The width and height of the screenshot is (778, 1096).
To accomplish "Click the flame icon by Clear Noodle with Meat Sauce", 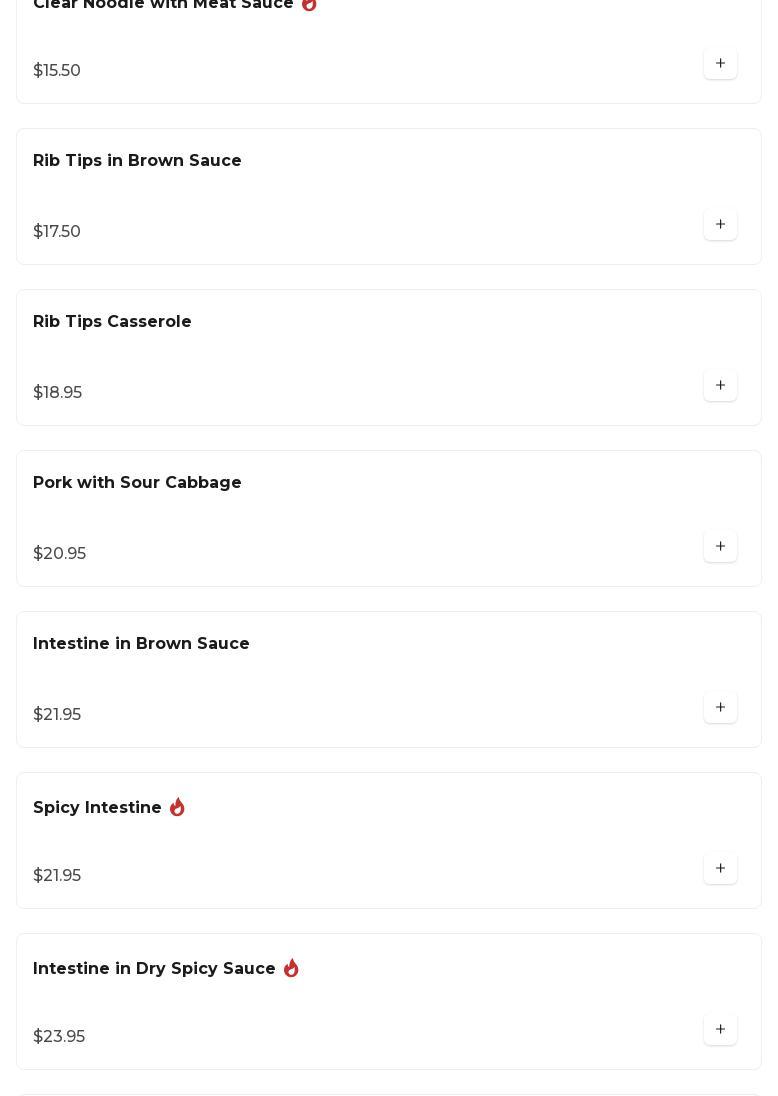I will pyautogui.click(x=309, y=5).
